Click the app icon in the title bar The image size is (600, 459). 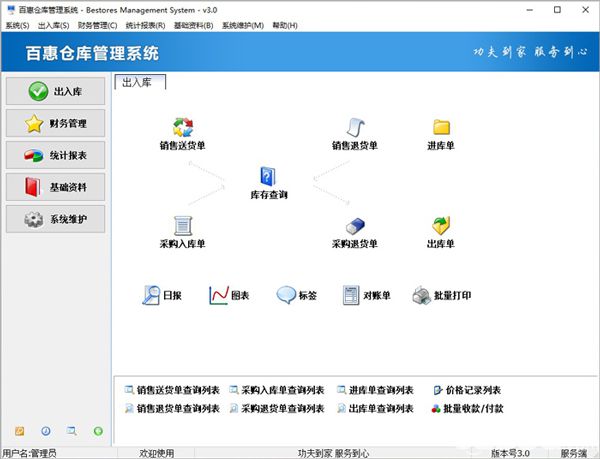(11, 10)
